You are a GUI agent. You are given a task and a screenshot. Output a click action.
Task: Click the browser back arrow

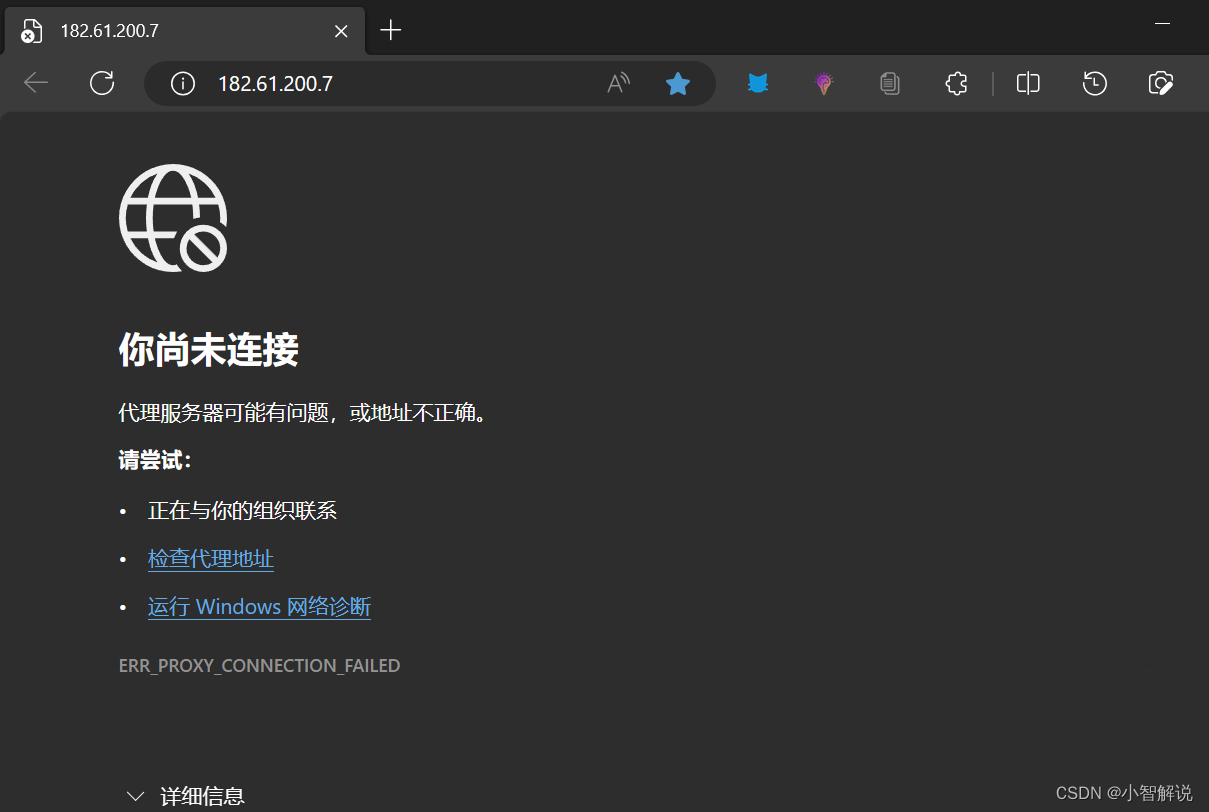[36, 83]
